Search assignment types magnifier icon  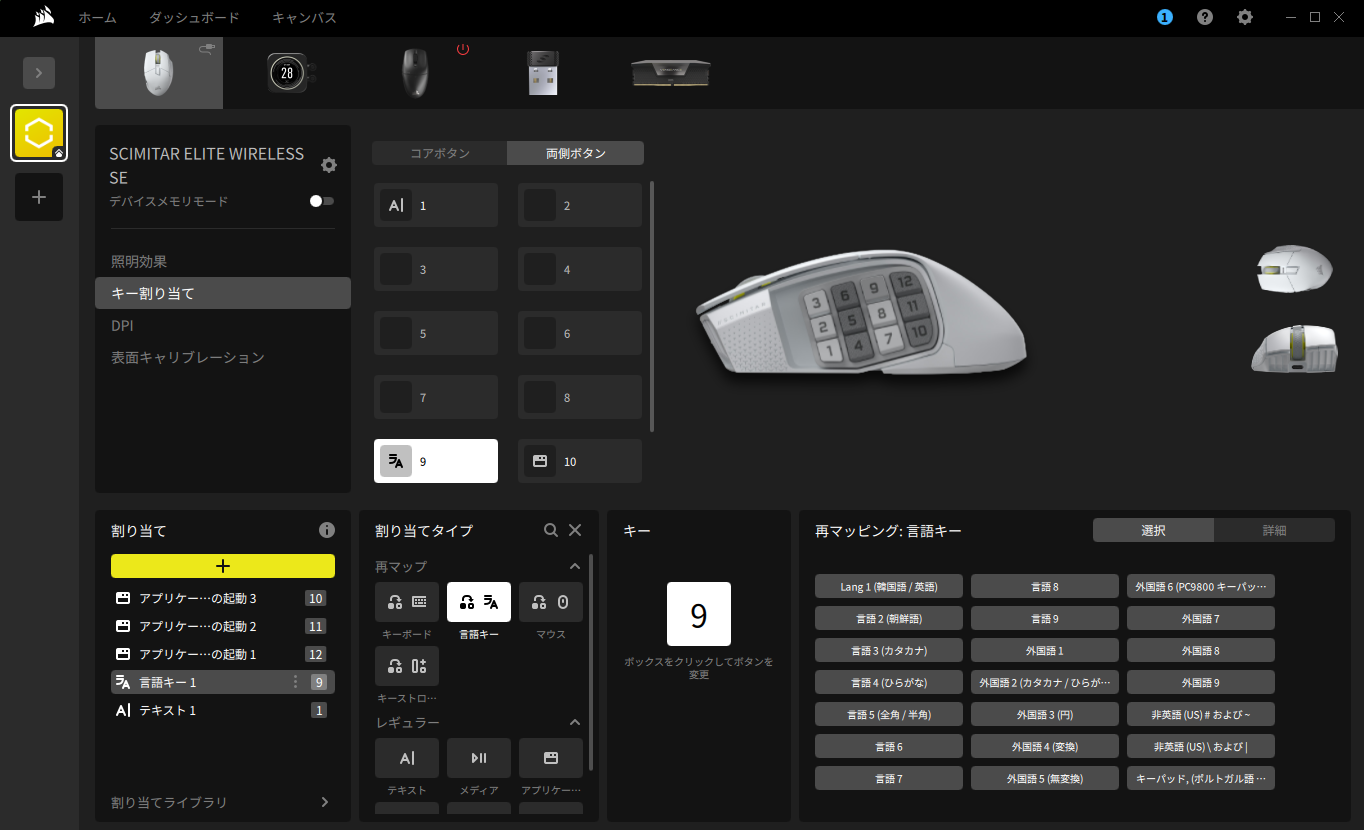tap(551, 530)
